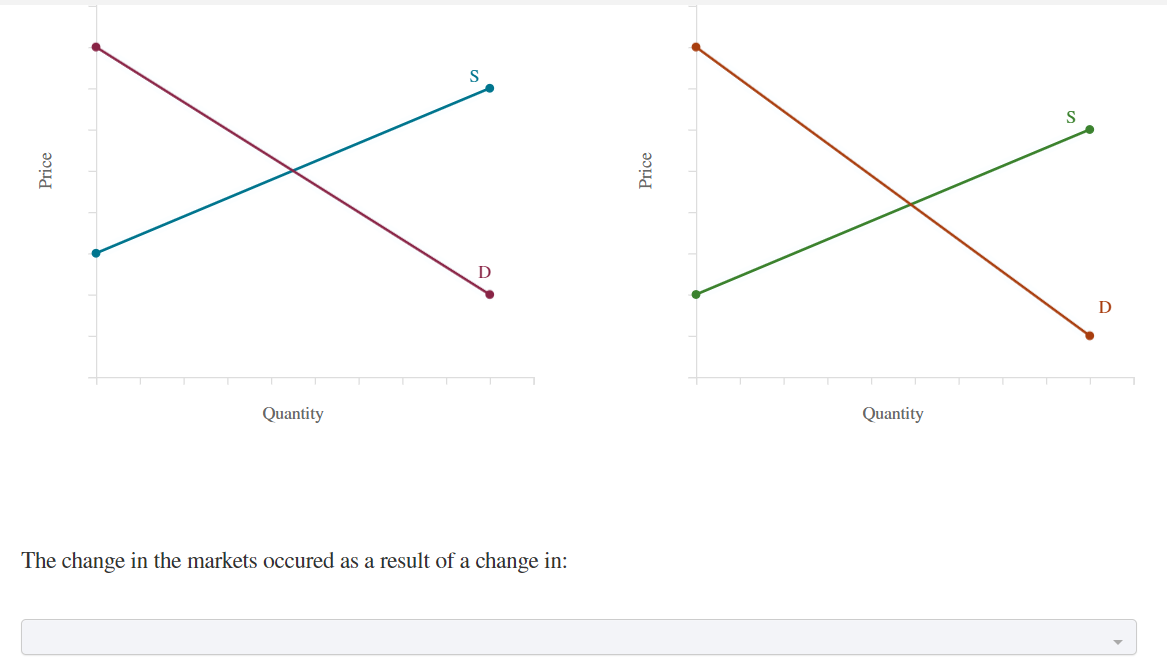The width and height of the screenshot is (1167, 671).
Task: Click the Quantity axis label on the right chart
Action: 893,413
